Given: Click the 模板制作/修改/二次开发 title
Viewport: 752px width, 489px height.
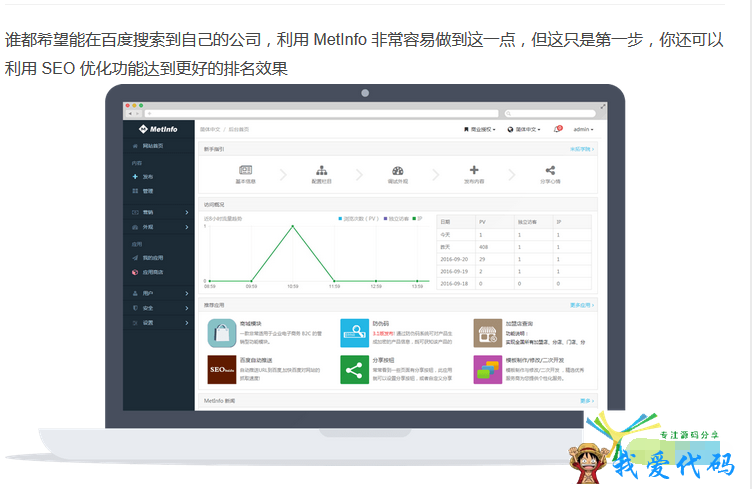Looking at the screenshot, I should (x=535, y=360).
